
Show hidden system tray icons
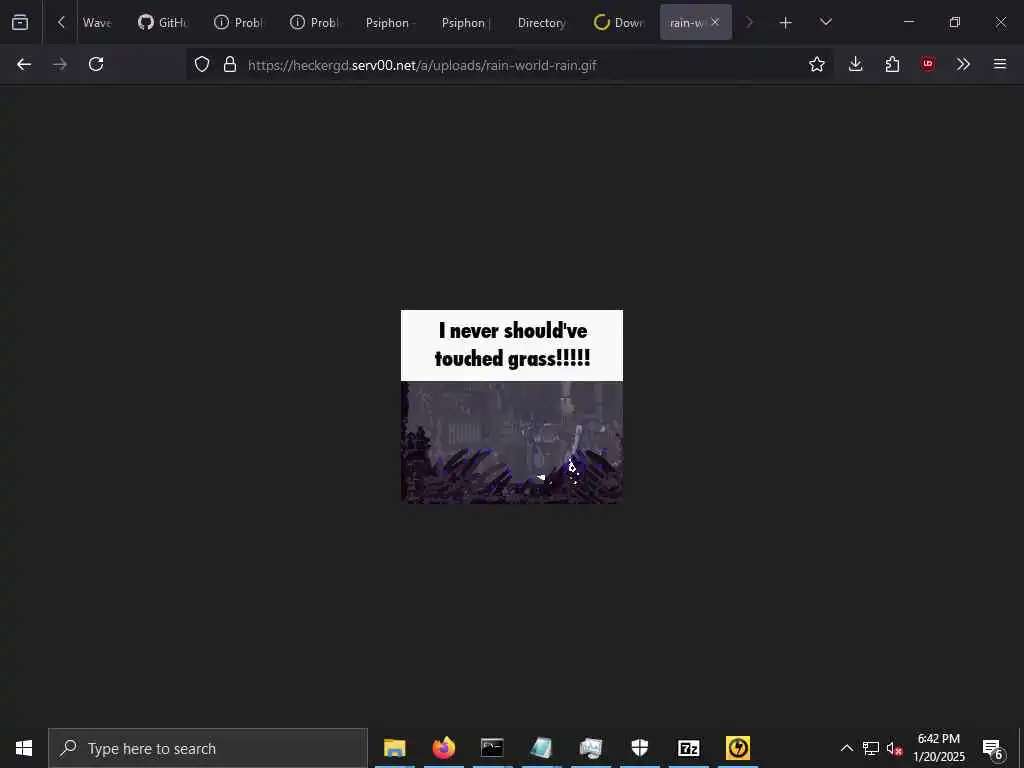(846, 748)
